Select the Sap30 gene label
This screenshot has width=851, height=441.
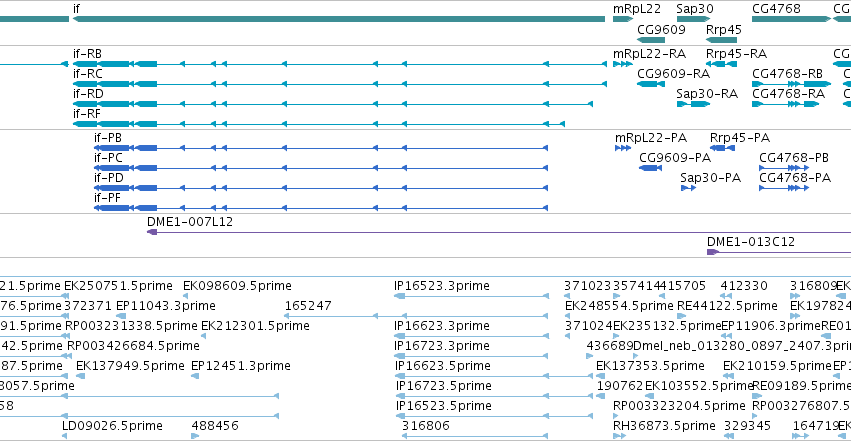695,9
